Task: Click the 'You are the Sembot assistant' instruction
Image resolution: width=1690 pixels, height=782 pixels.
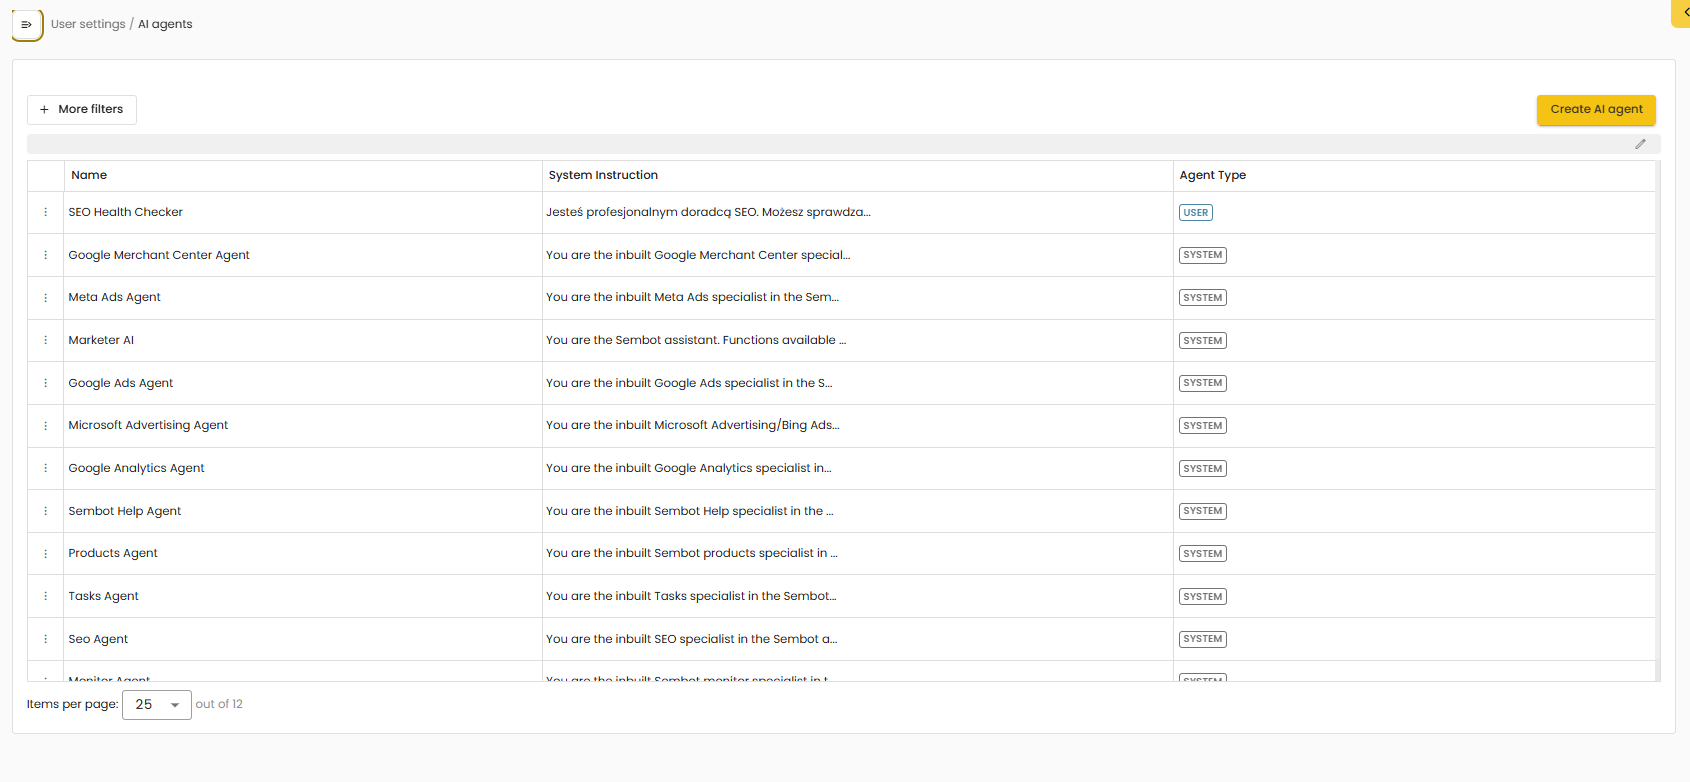Action: pyautogui.click(x=696, y=340)
